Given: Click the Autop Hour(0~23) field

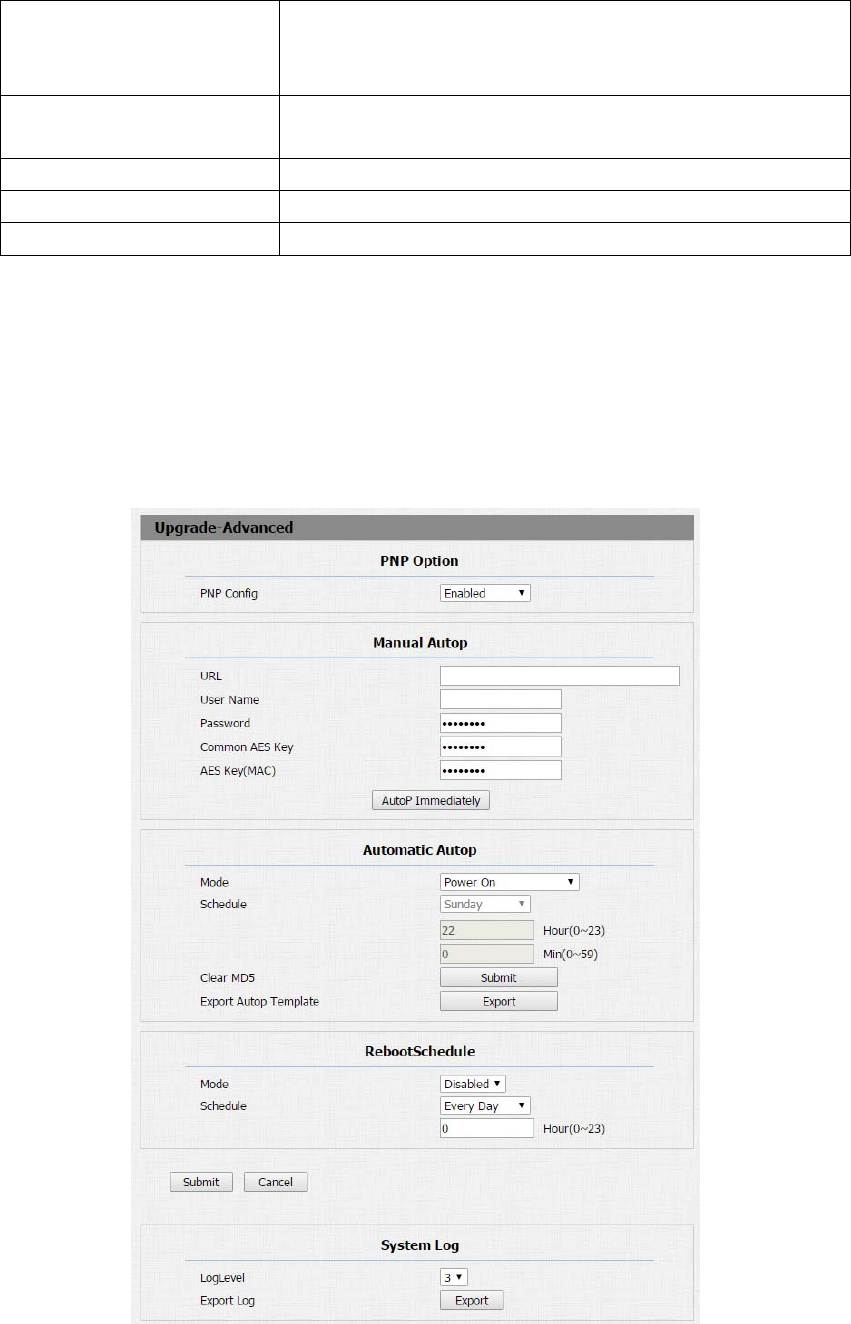Looking at the screenshot, I should point(487,930).
